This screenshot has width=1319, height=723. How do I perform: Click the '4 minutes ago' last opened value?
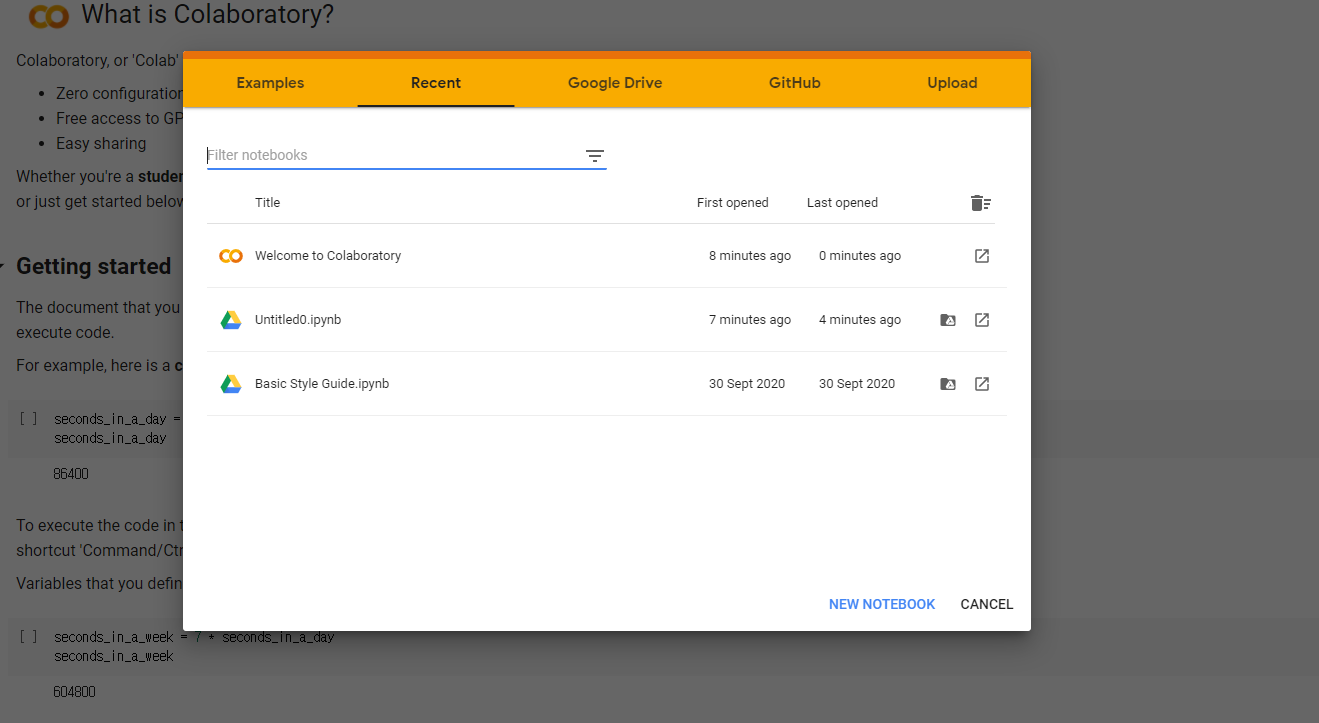[860, 320]
